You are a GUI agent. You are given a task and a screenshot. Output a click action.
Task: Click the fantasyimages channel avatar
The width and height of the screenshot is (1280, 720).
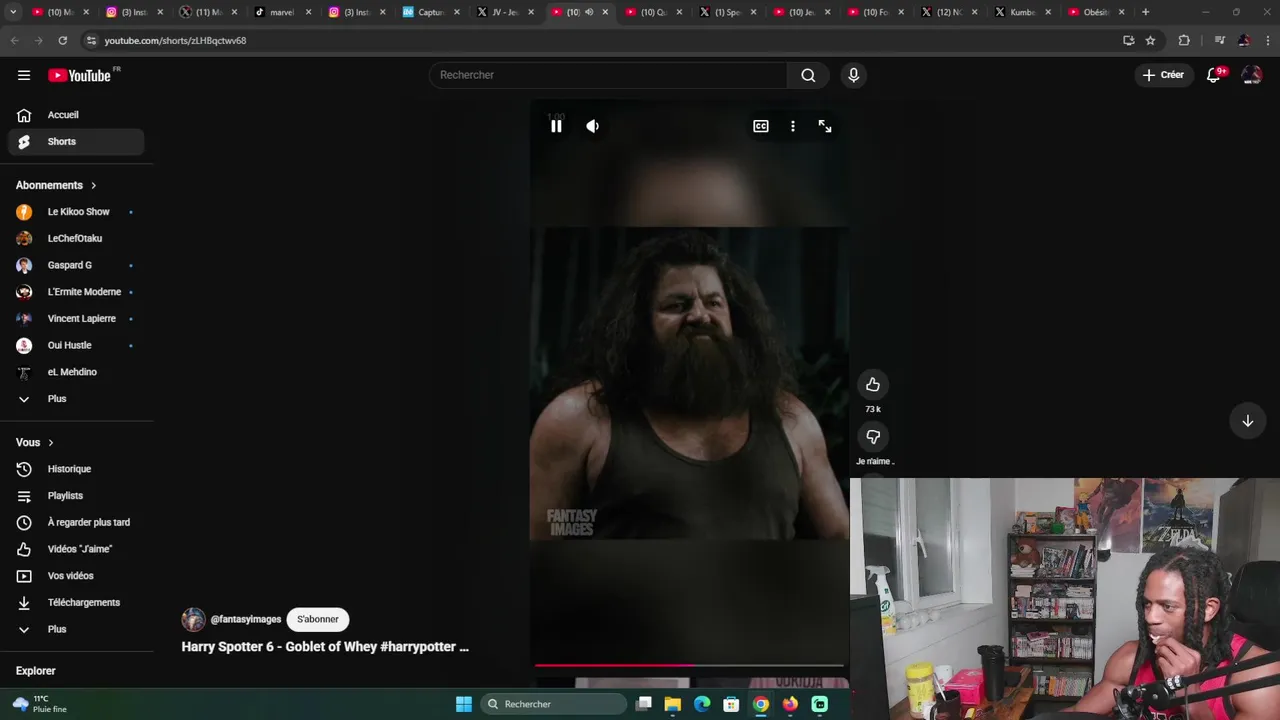(193, 619)
